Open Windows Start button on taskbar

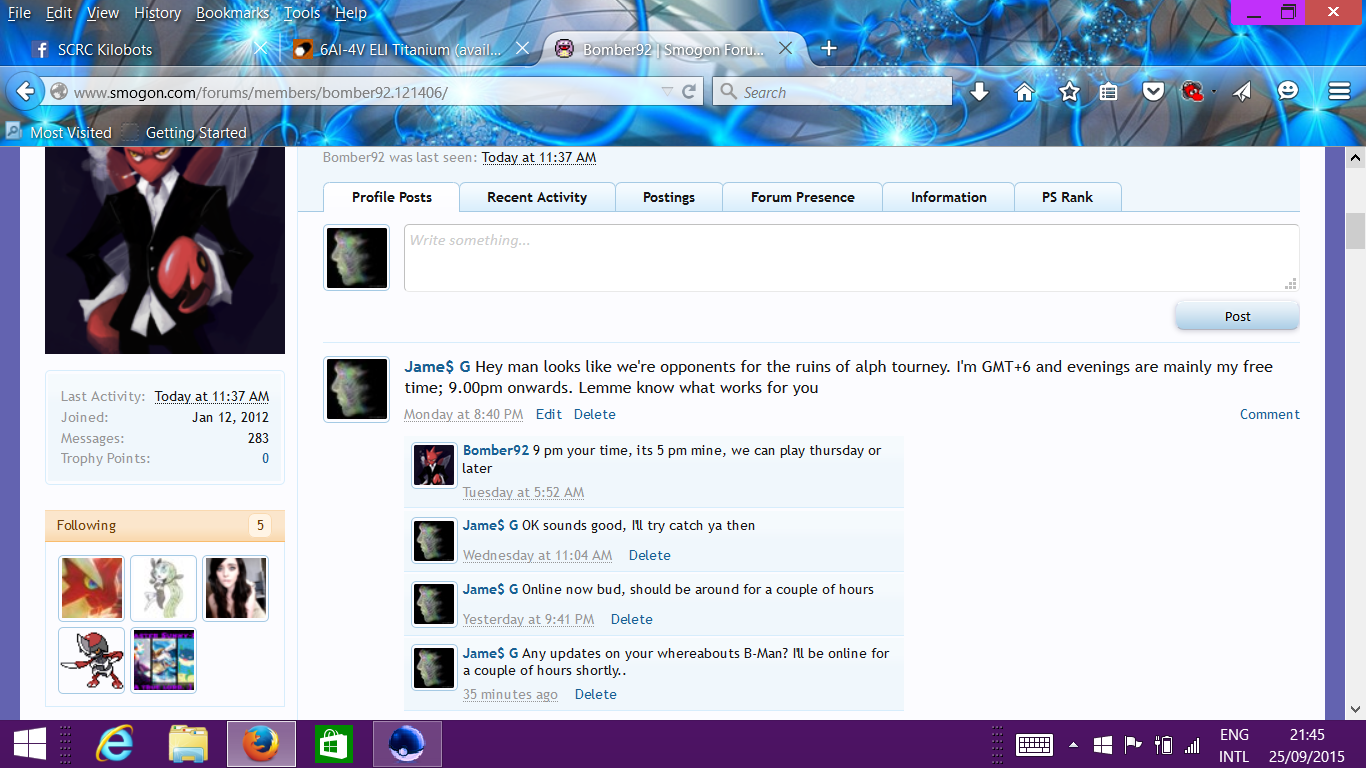click(29, 744)
